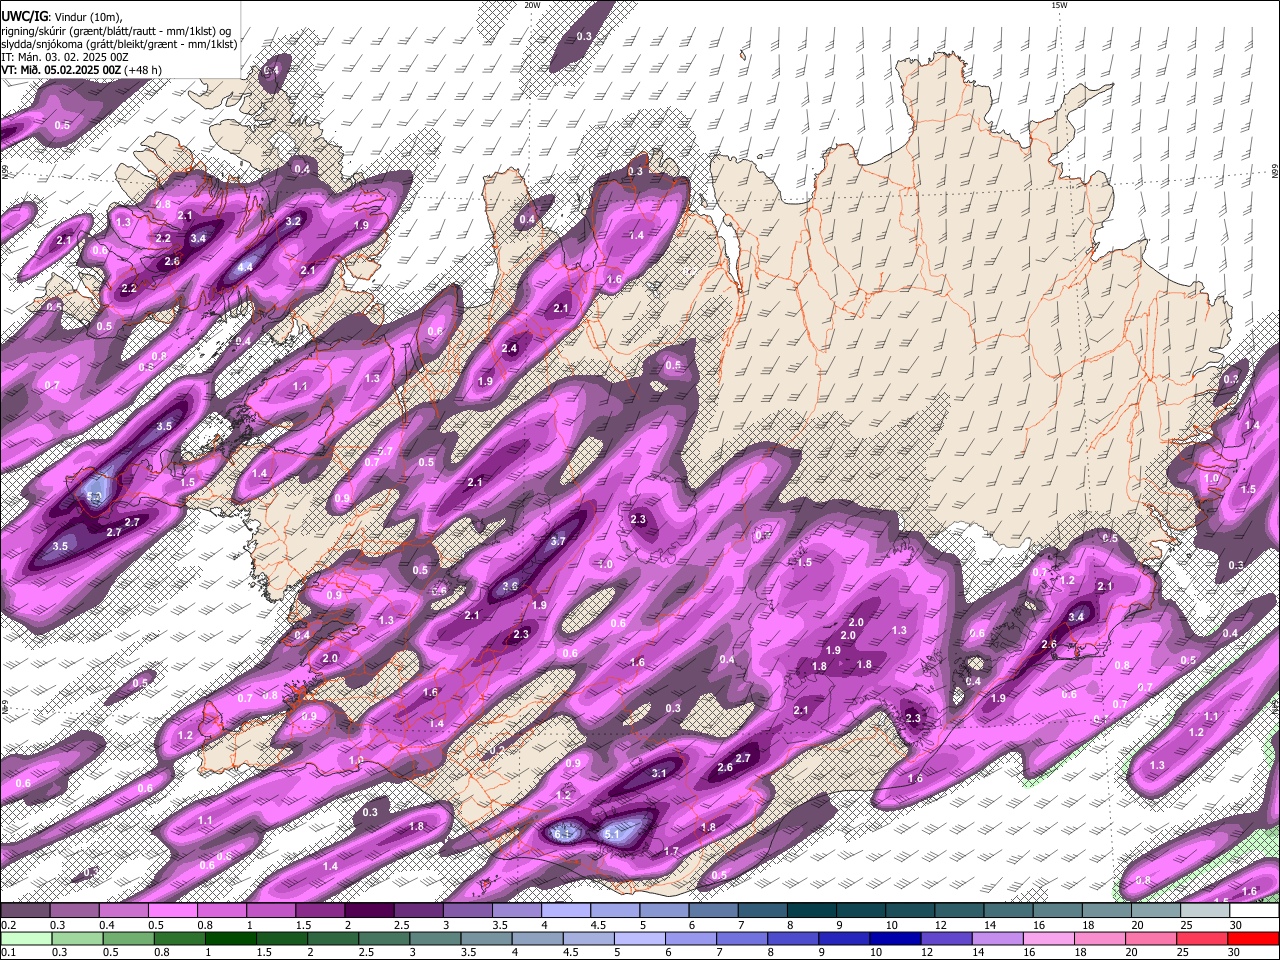
Task: Pick the lower pink swatch starting at 18
Action: [1098, 939]
